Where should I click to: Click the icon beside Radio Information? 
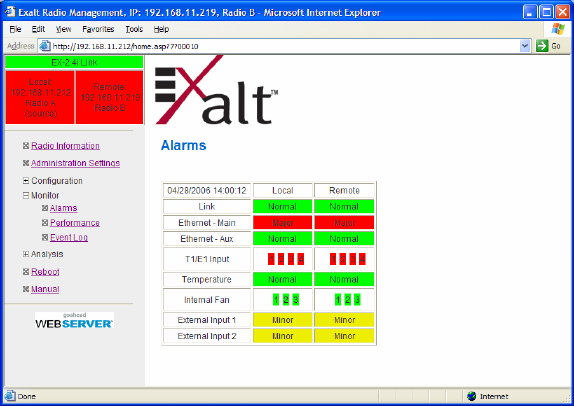[26, 146]
